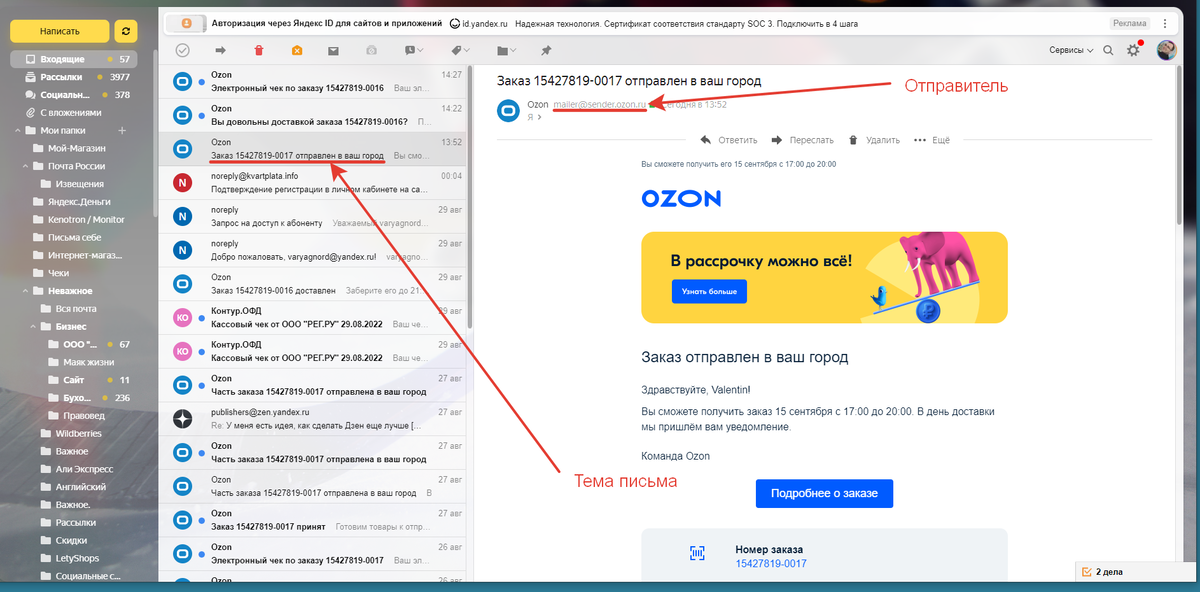This screenshot has height=592, width=1200.
Task: Toggle unread dot on Электронный чек 15427819-0017
Action: [203, 554]
